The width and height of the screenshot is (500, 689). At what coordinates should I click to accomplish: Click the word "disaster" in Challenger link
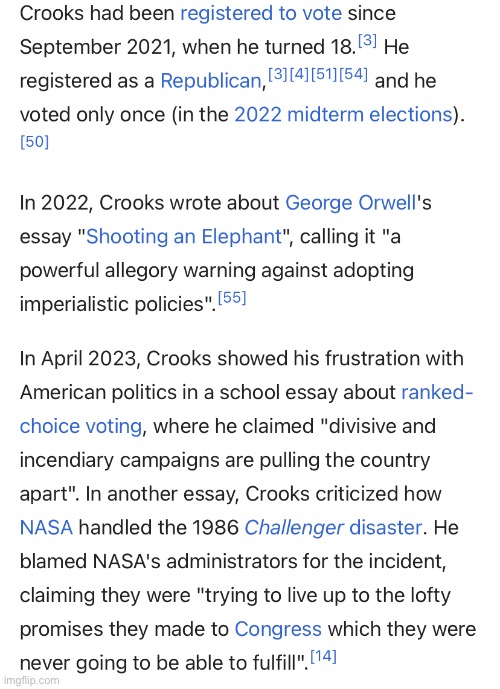point(385,527)
